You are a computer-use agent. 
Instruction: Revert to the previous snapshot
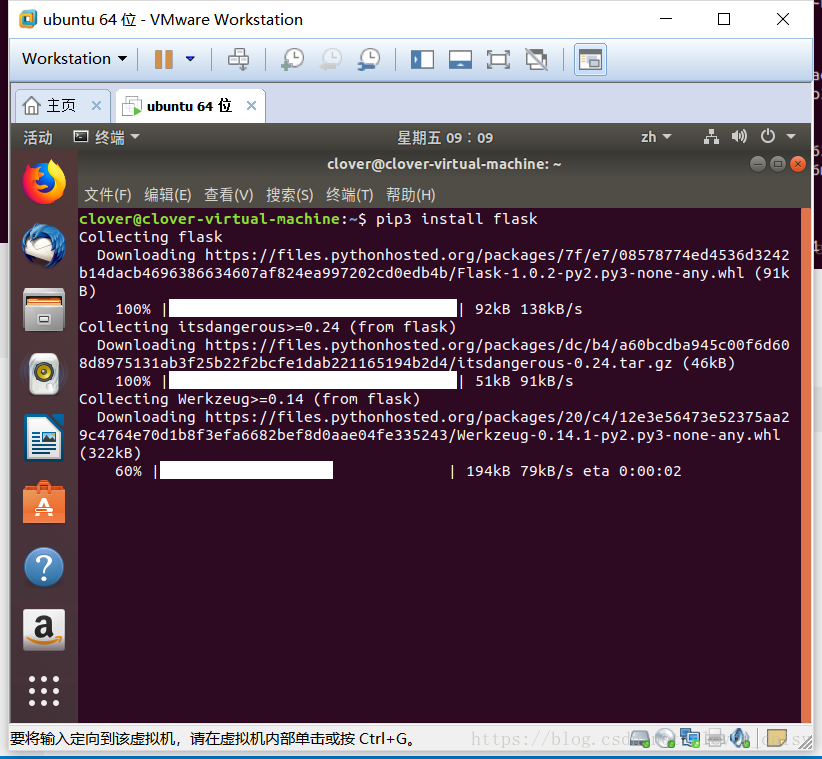[x=331, y=59]
